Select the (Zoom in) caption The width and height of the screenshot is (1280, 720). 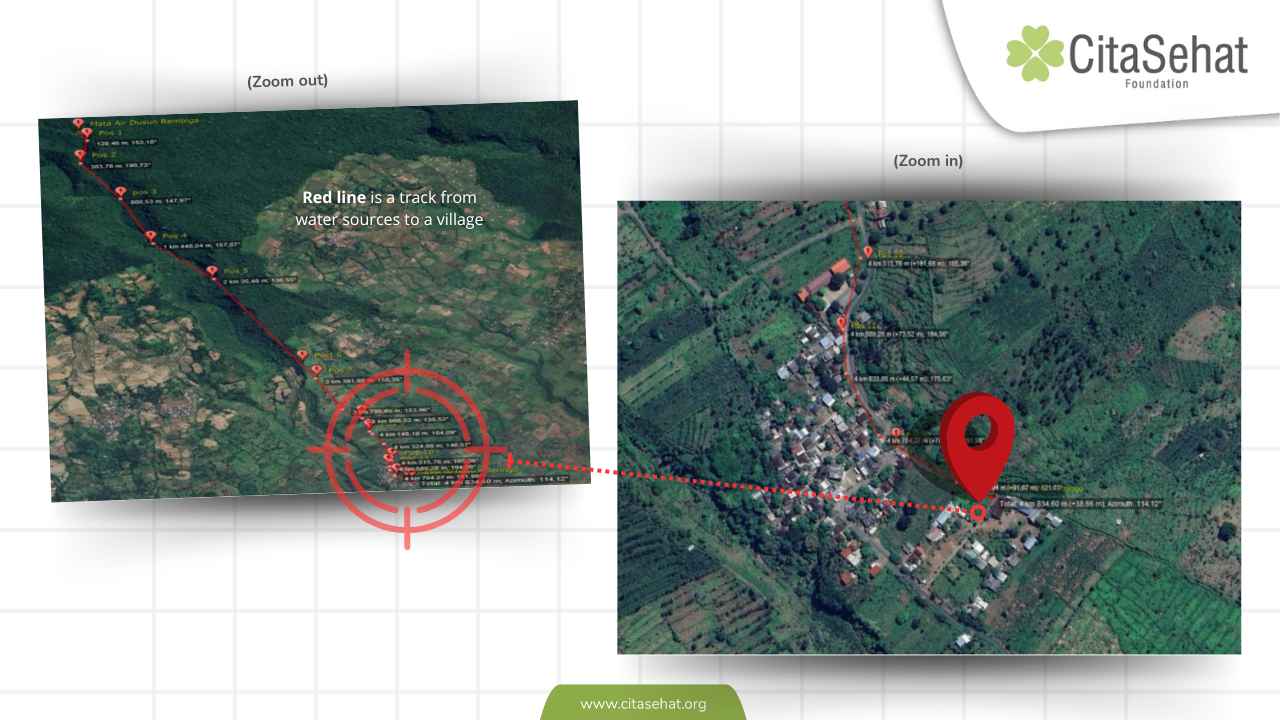pyautogui.click(x=928, y=161)
